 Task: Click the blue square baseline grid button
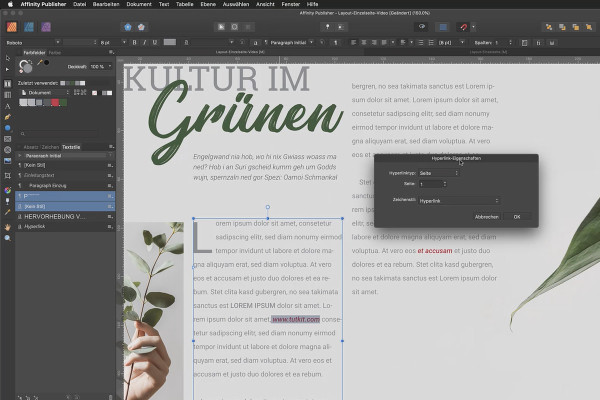pos(443,27)
